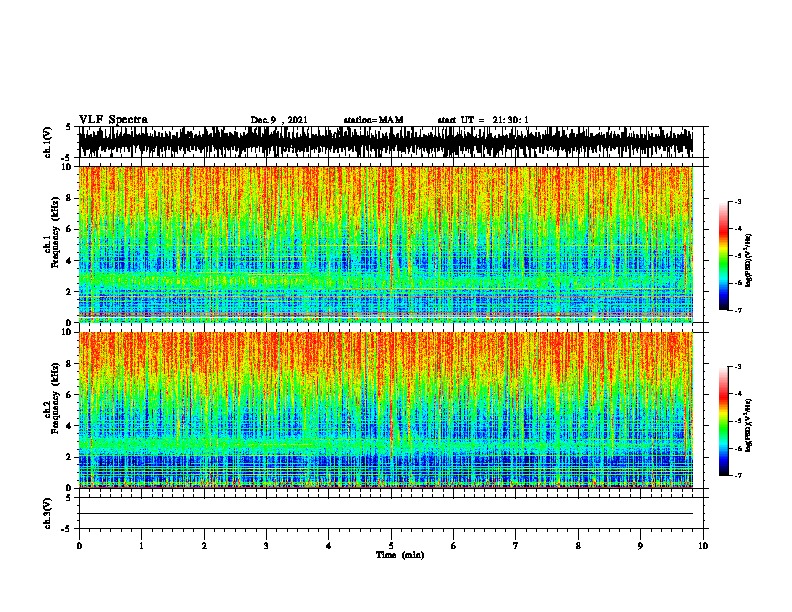The width and height of the screenshot is (792, 612).
Task: Click the time axis tick label '5'
Action: pos(391,546)
